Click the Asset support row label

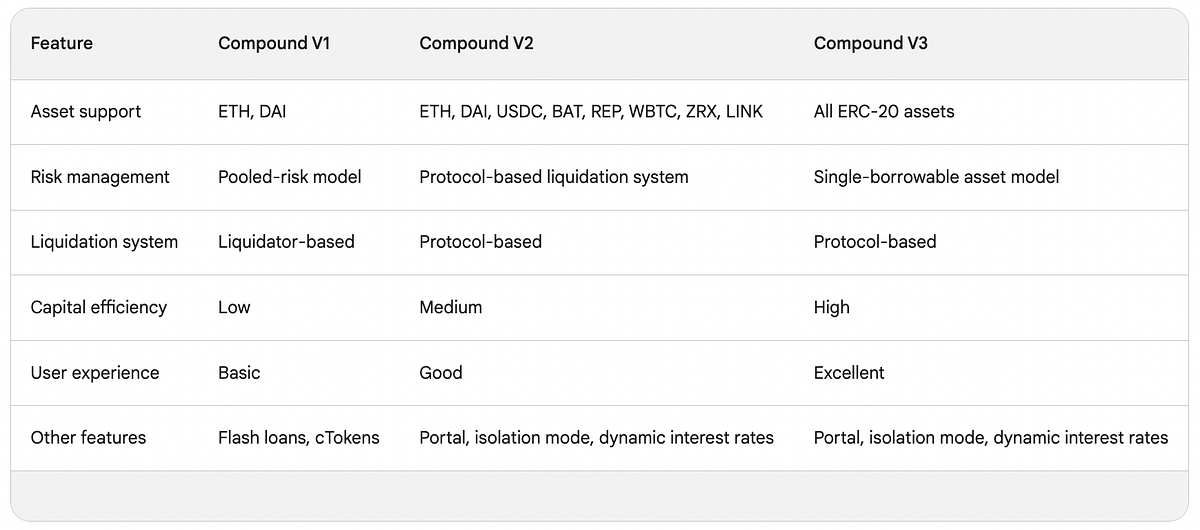pyautogui.click(x=86, y=112)
